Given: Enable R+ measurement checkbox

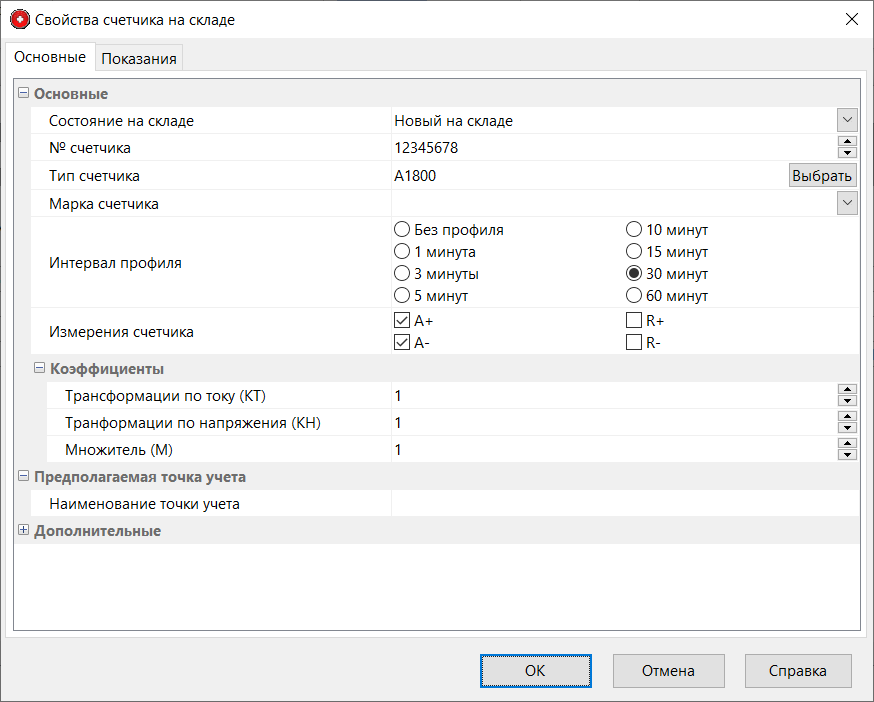Looking at the screenshot, I should point(634,321).
